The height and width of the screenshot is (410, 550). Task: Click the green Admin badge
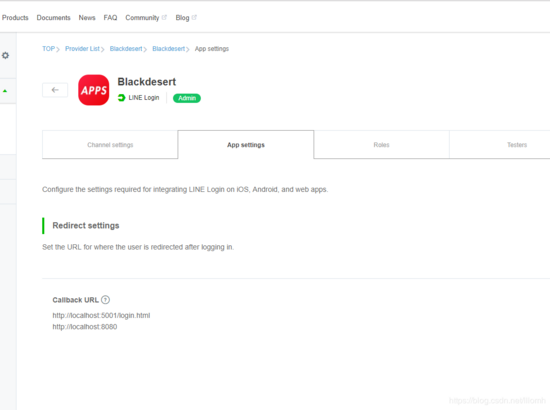click(x=187, y=98)
